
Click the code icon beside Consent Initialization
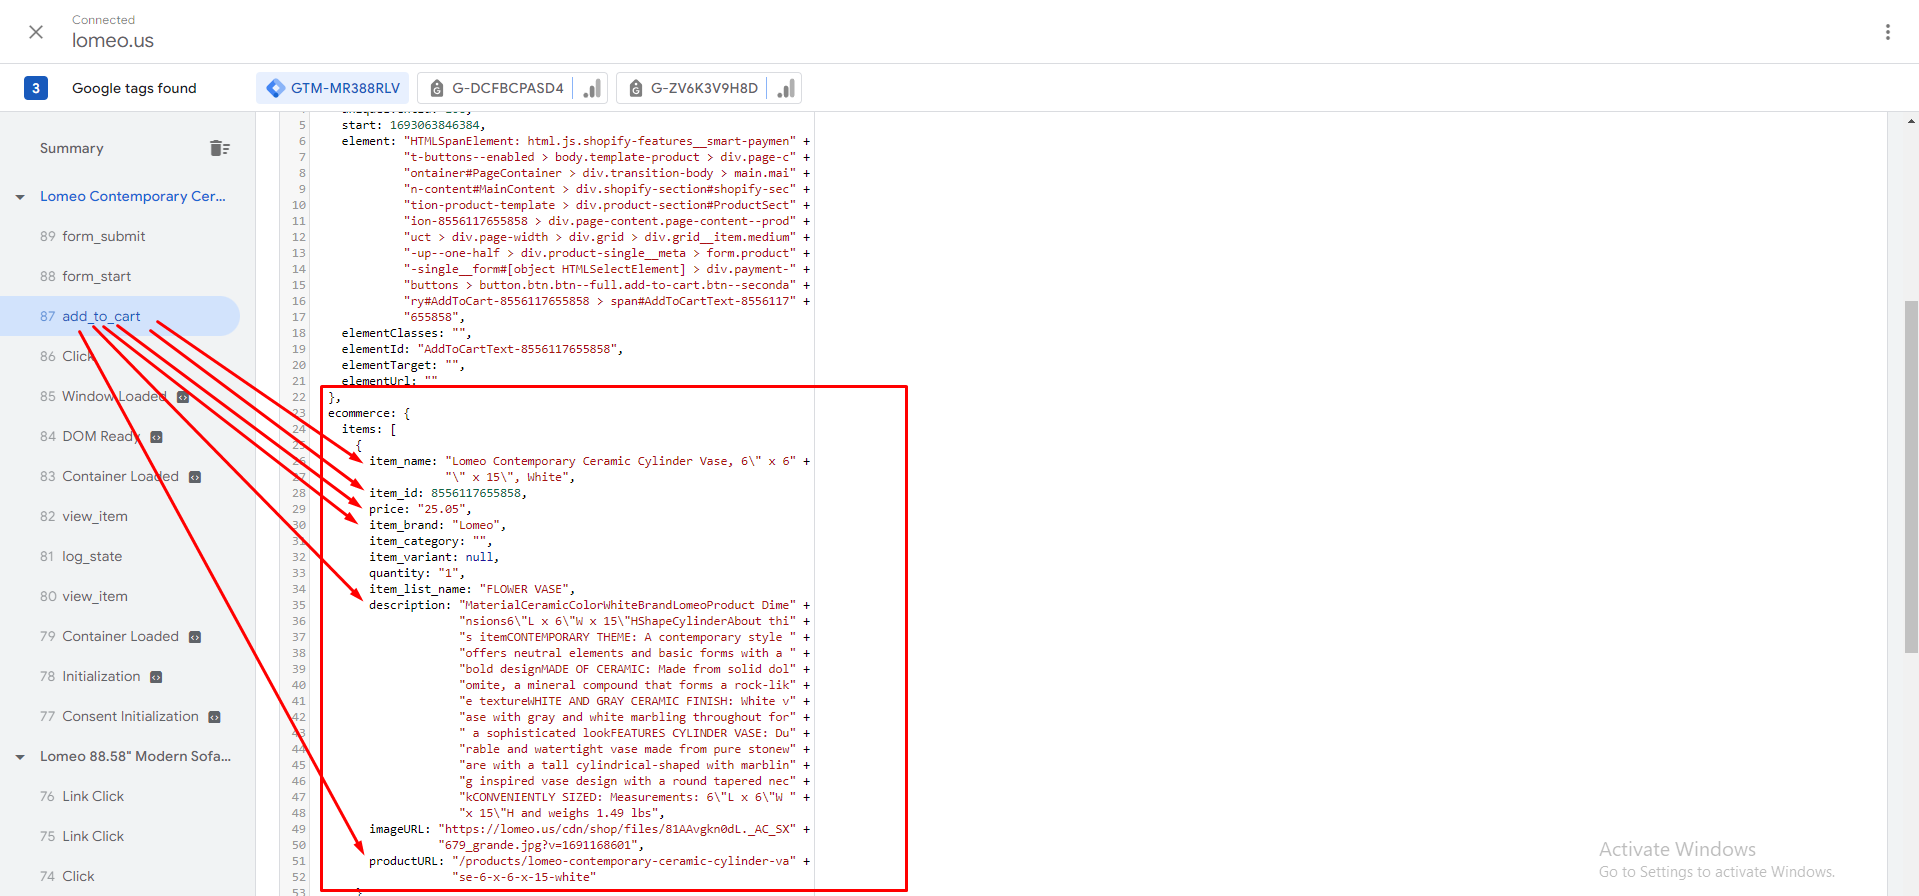[214, 717]
